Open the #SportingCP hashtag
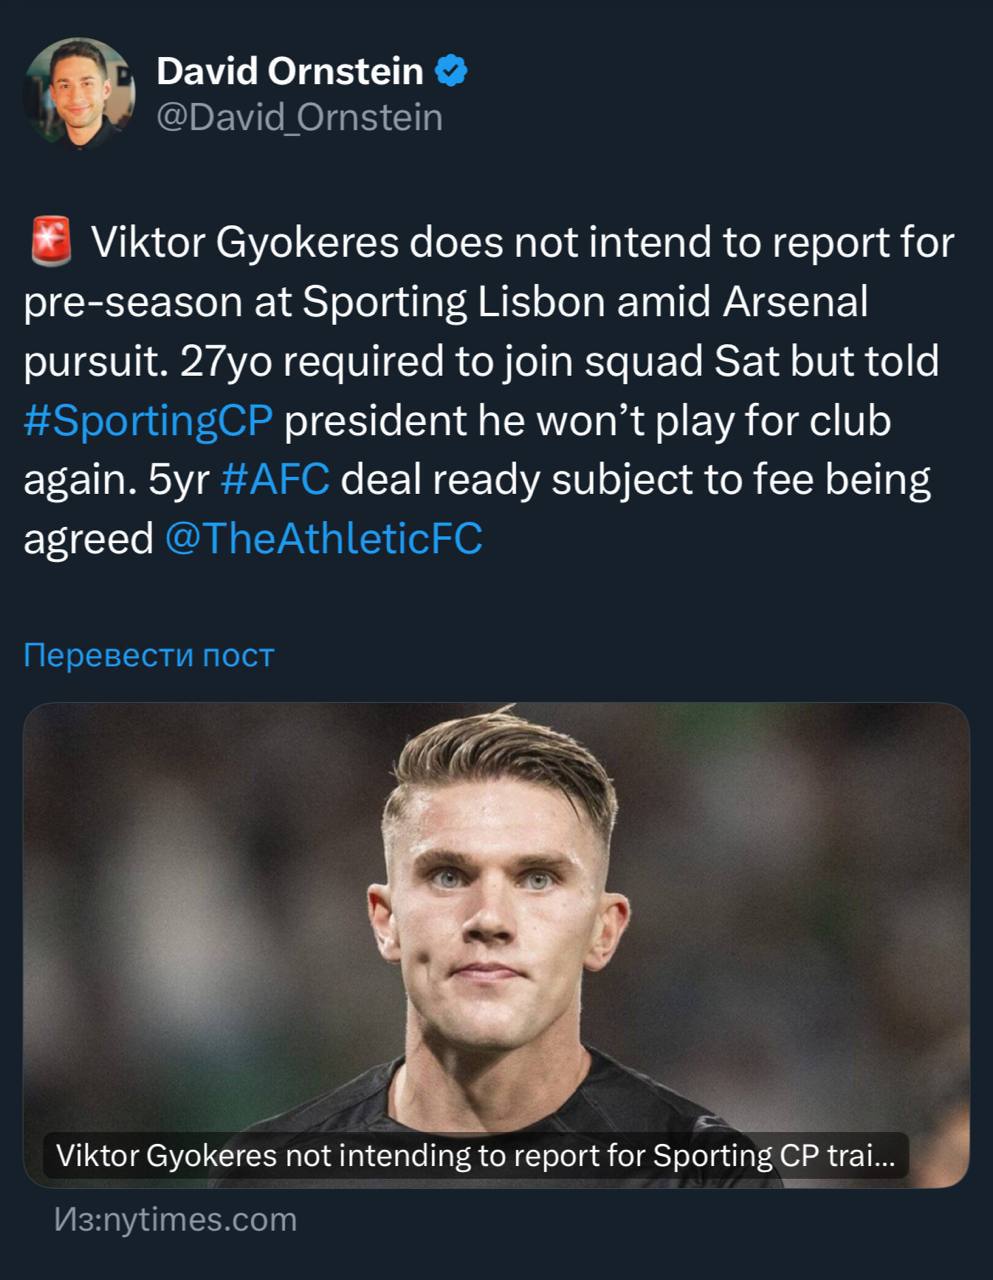This screenshot has width=993, height=1280. point(148,421)
